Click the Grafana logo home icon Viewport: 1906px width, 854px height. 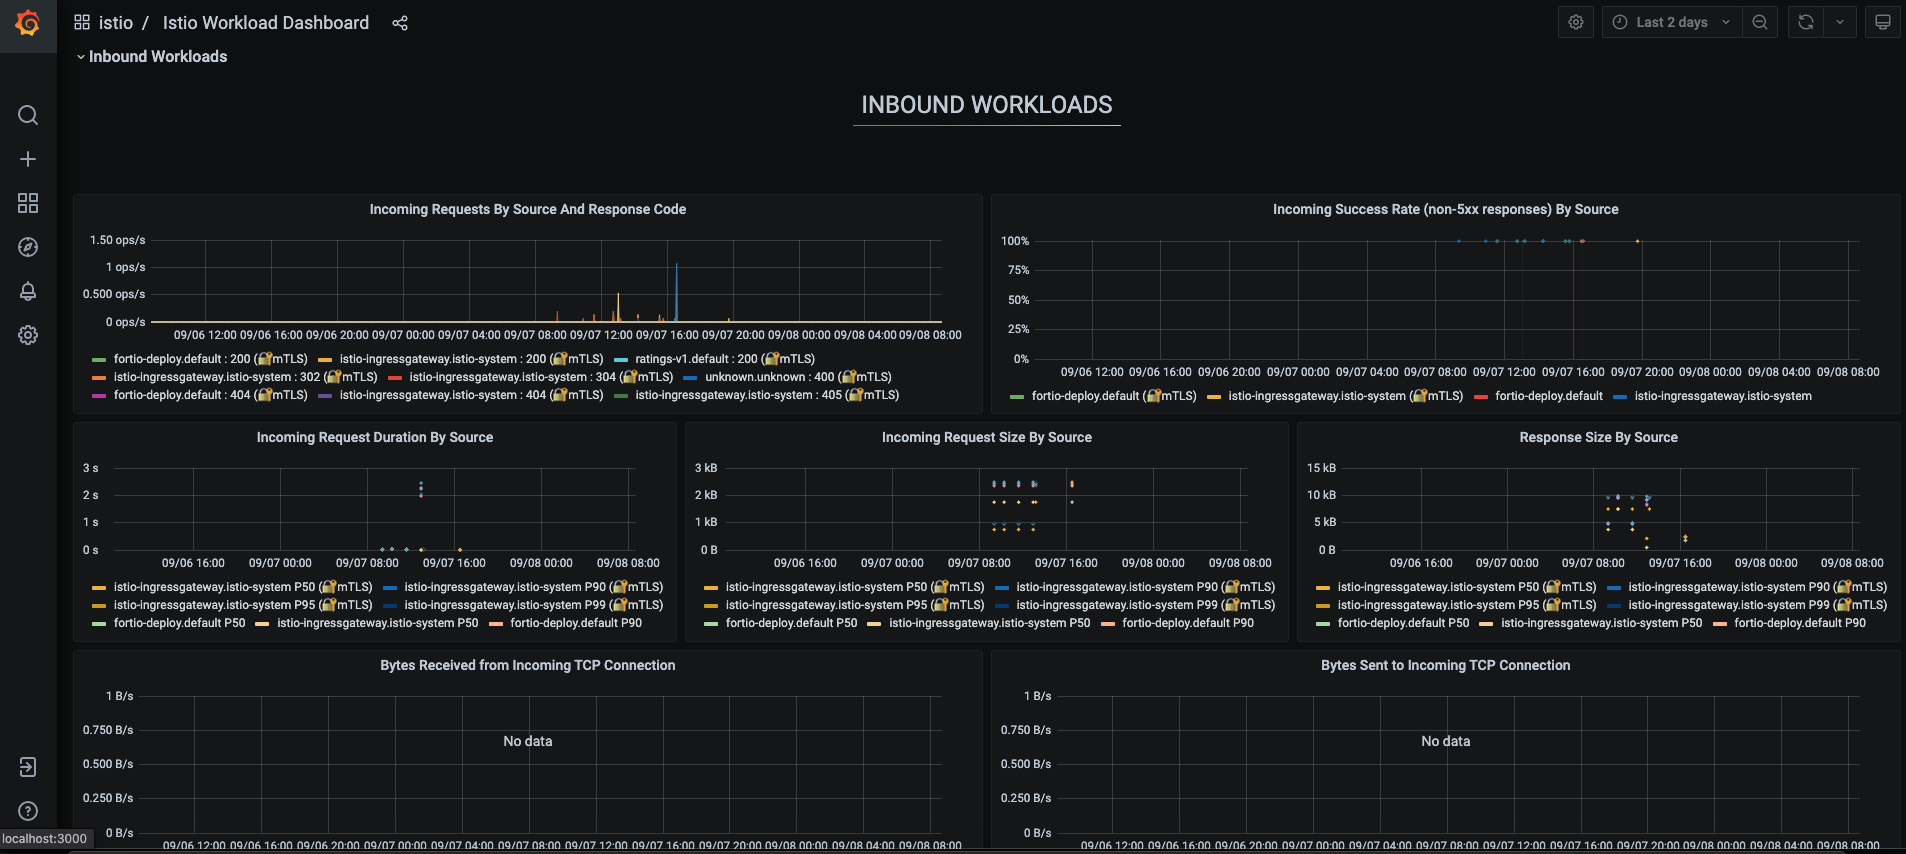click(x=28, y=23)
